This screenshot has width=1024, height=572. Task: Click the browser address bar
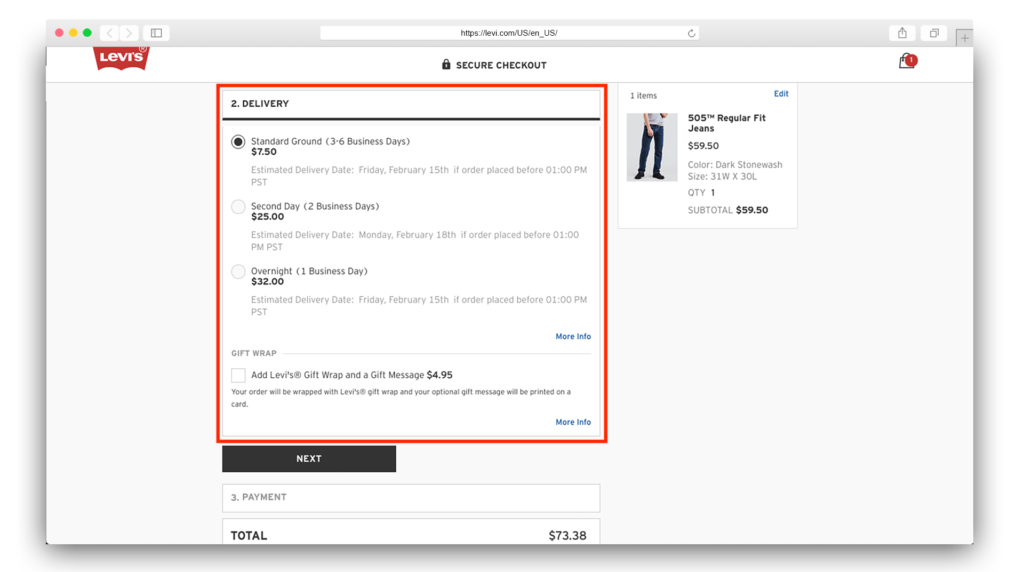pyautogui.click(x=509, y=33)
